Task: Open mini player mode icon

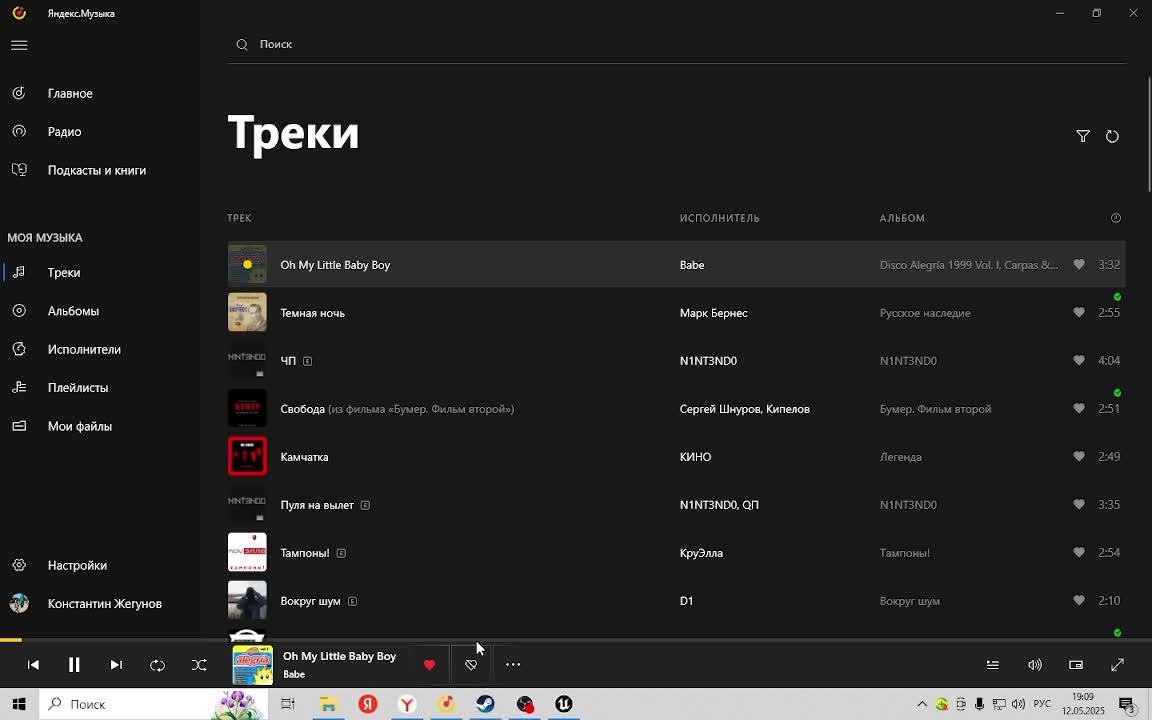Action: (1076, 665)
